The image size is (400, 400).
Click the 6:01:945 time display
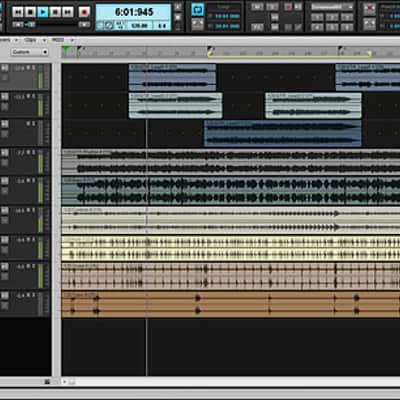pyautogui.click(x=134, y=12)
